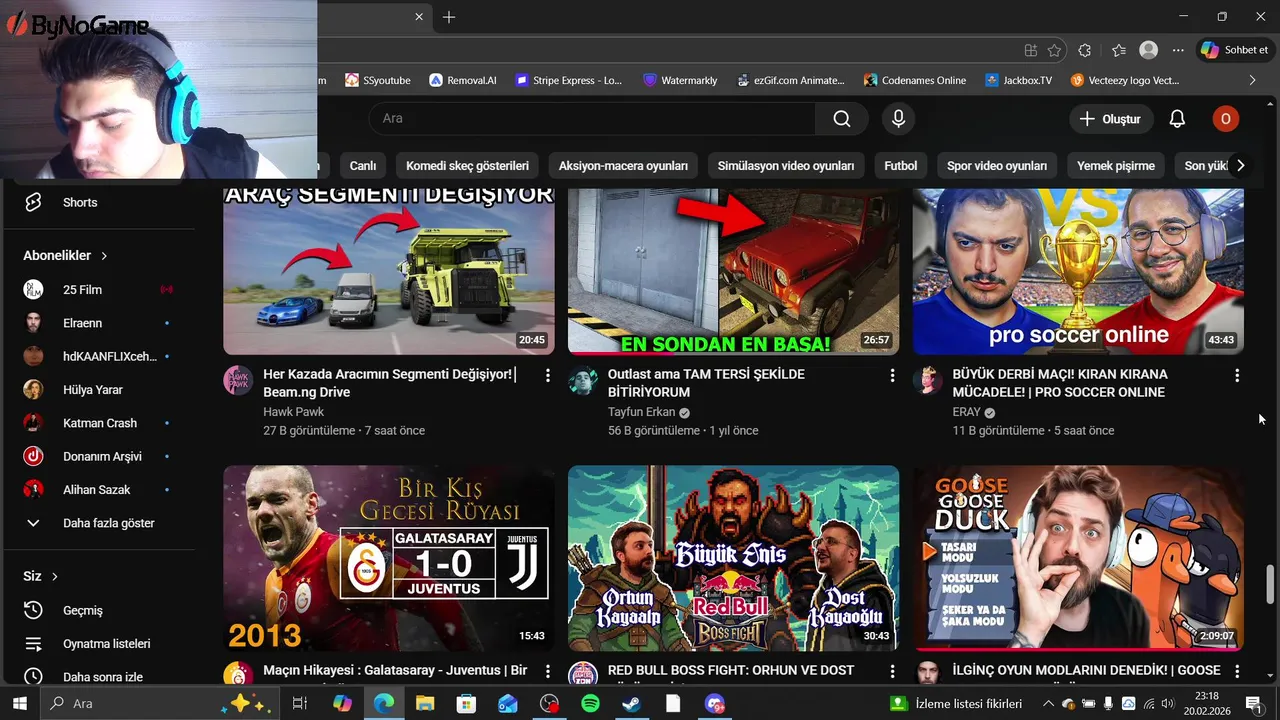Open Edge settings and more menu
Viewport: 1280px width, 720px height.
(1179, 50)
